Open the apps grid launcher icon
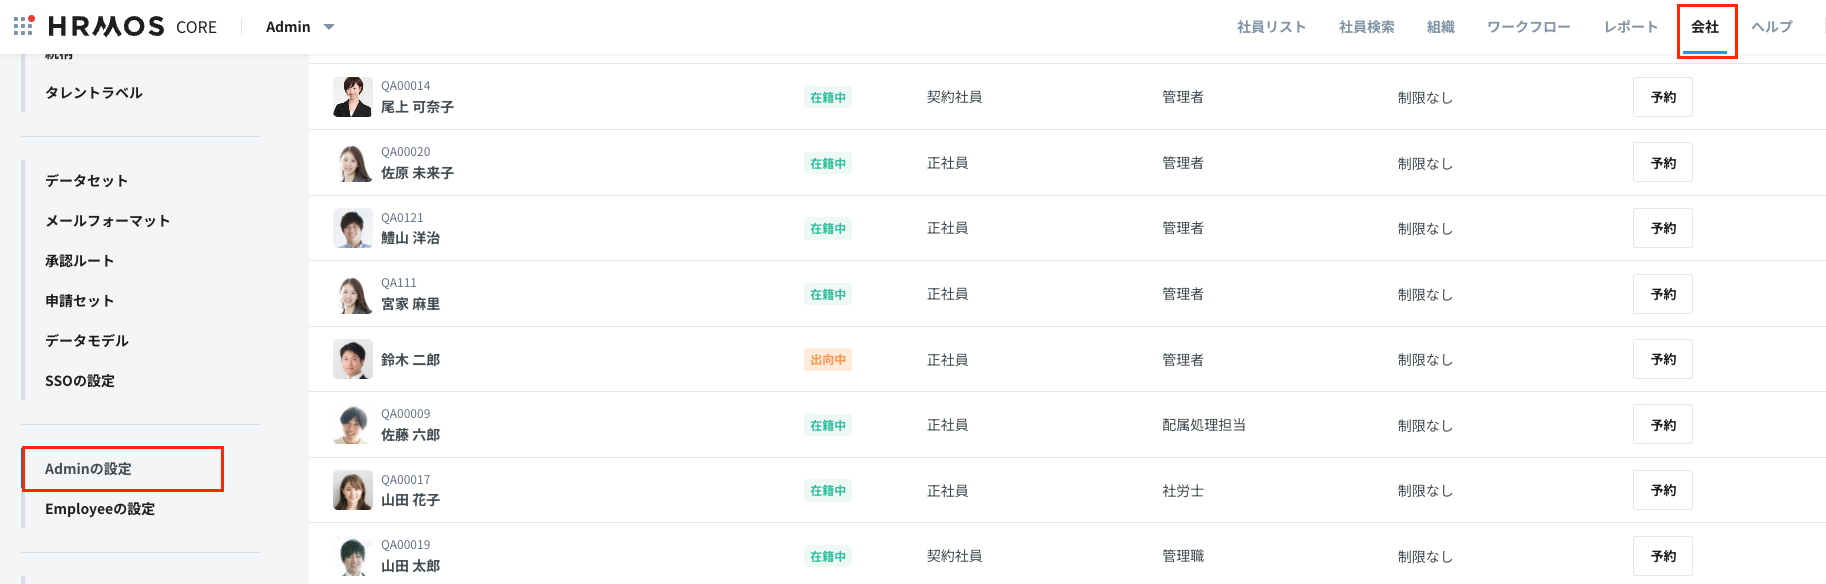 coord(24,26)
